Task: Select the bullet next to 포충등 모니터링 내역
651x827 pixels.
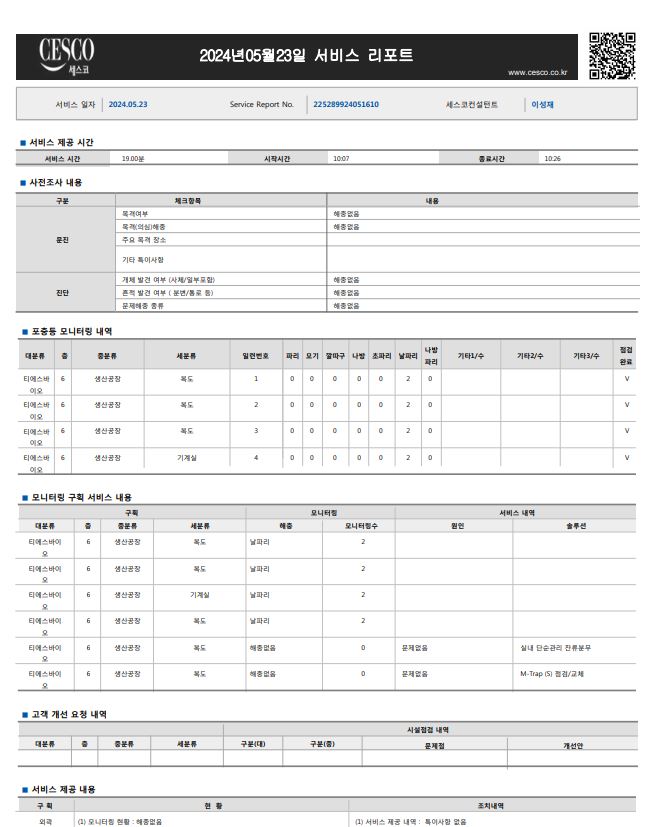Action: click(23, 331)
